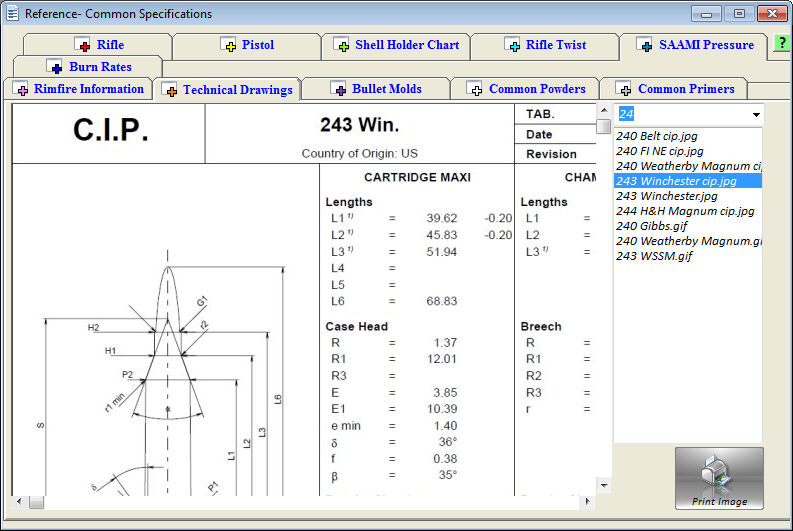
Task: Select 244 H&H Magnum cip.jpg
Action: [x=688, y=211]
